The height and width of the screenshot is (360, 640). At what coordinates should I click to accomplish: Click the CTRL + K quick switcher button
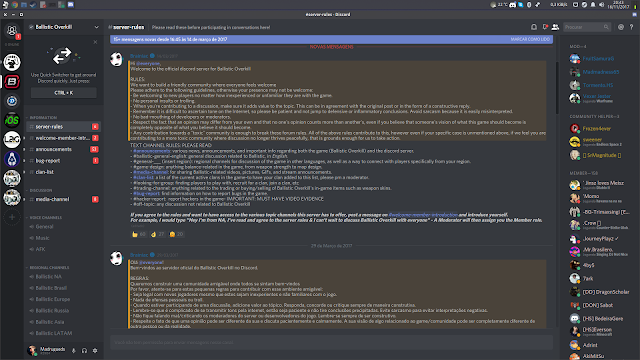(x=64, y=93)
